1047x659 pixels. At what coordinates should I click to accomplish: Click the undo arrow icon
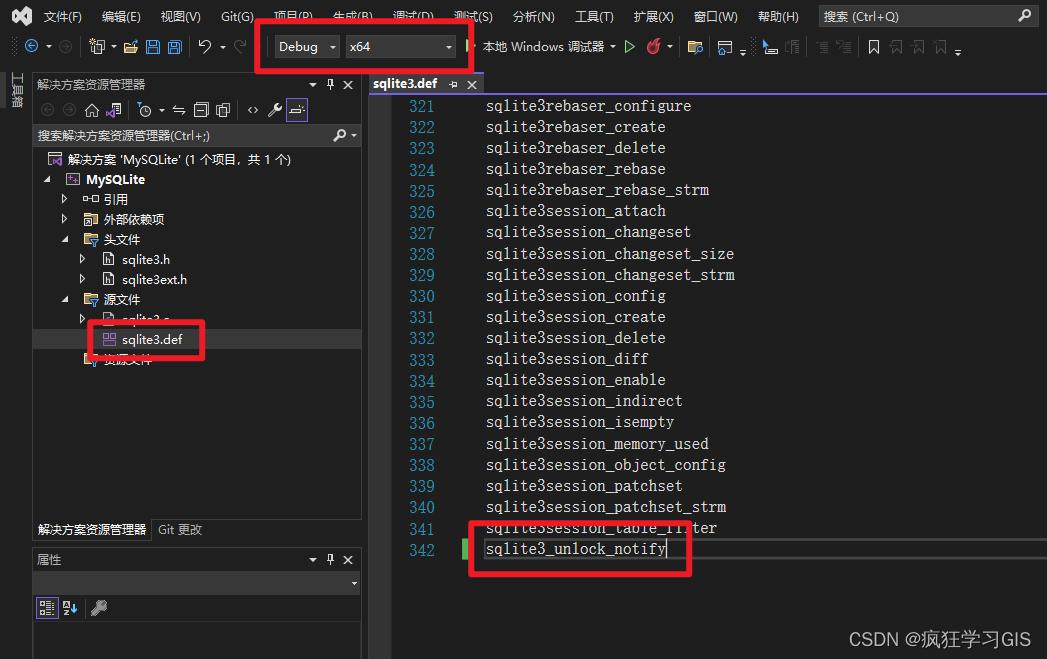pos(205,46)
